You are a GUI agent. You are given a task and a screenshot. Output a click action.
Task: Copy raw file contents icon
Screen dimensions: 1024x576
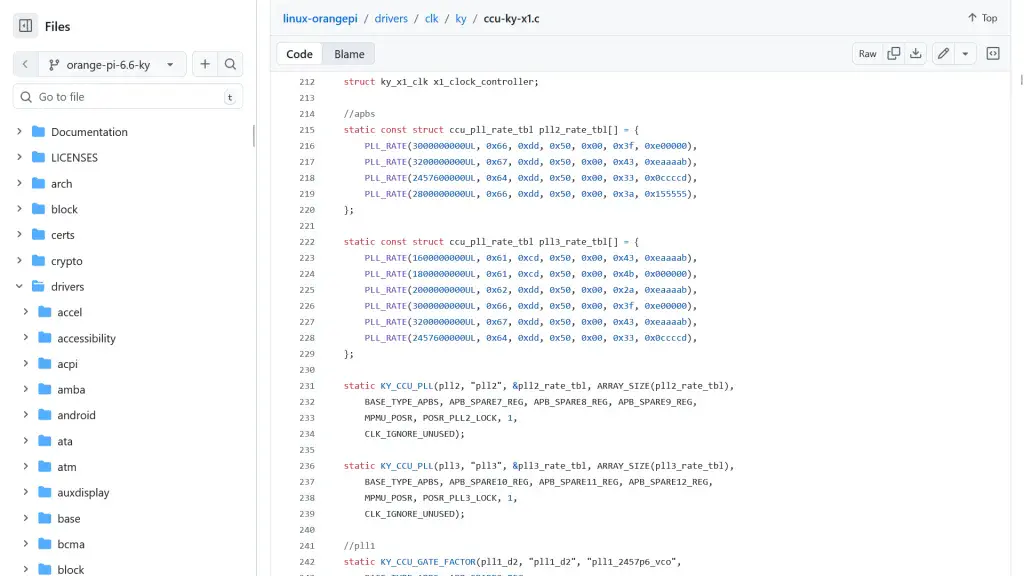click(894, 54)
